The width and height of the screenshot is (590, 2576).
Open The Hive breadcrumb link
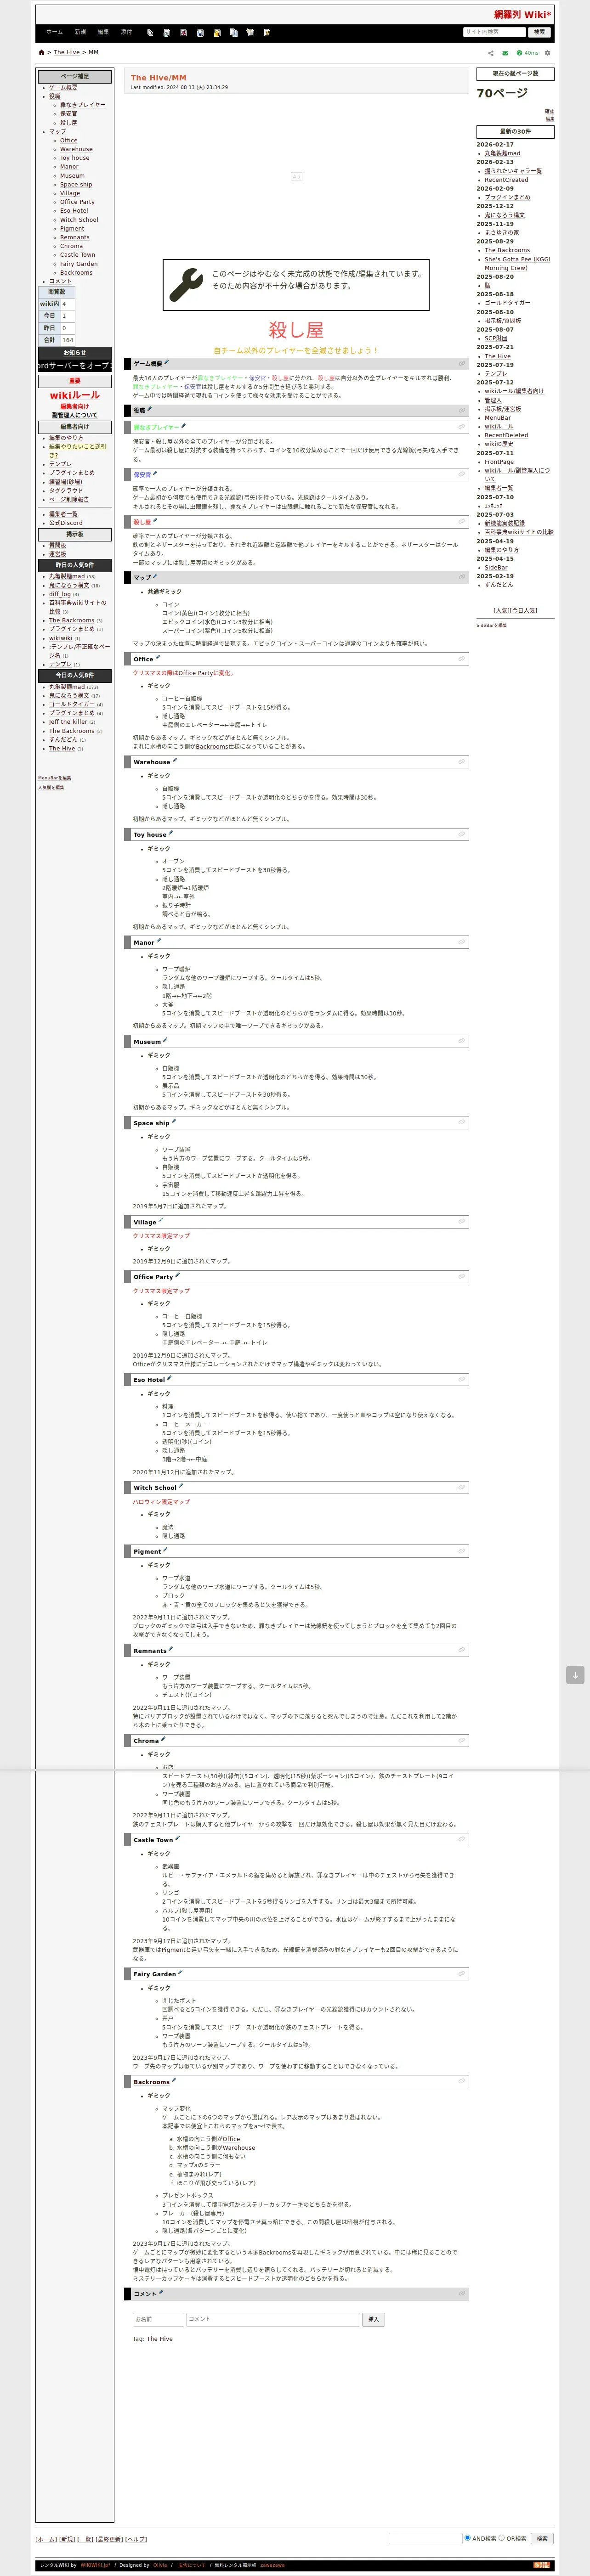click(x=67, y=52)
